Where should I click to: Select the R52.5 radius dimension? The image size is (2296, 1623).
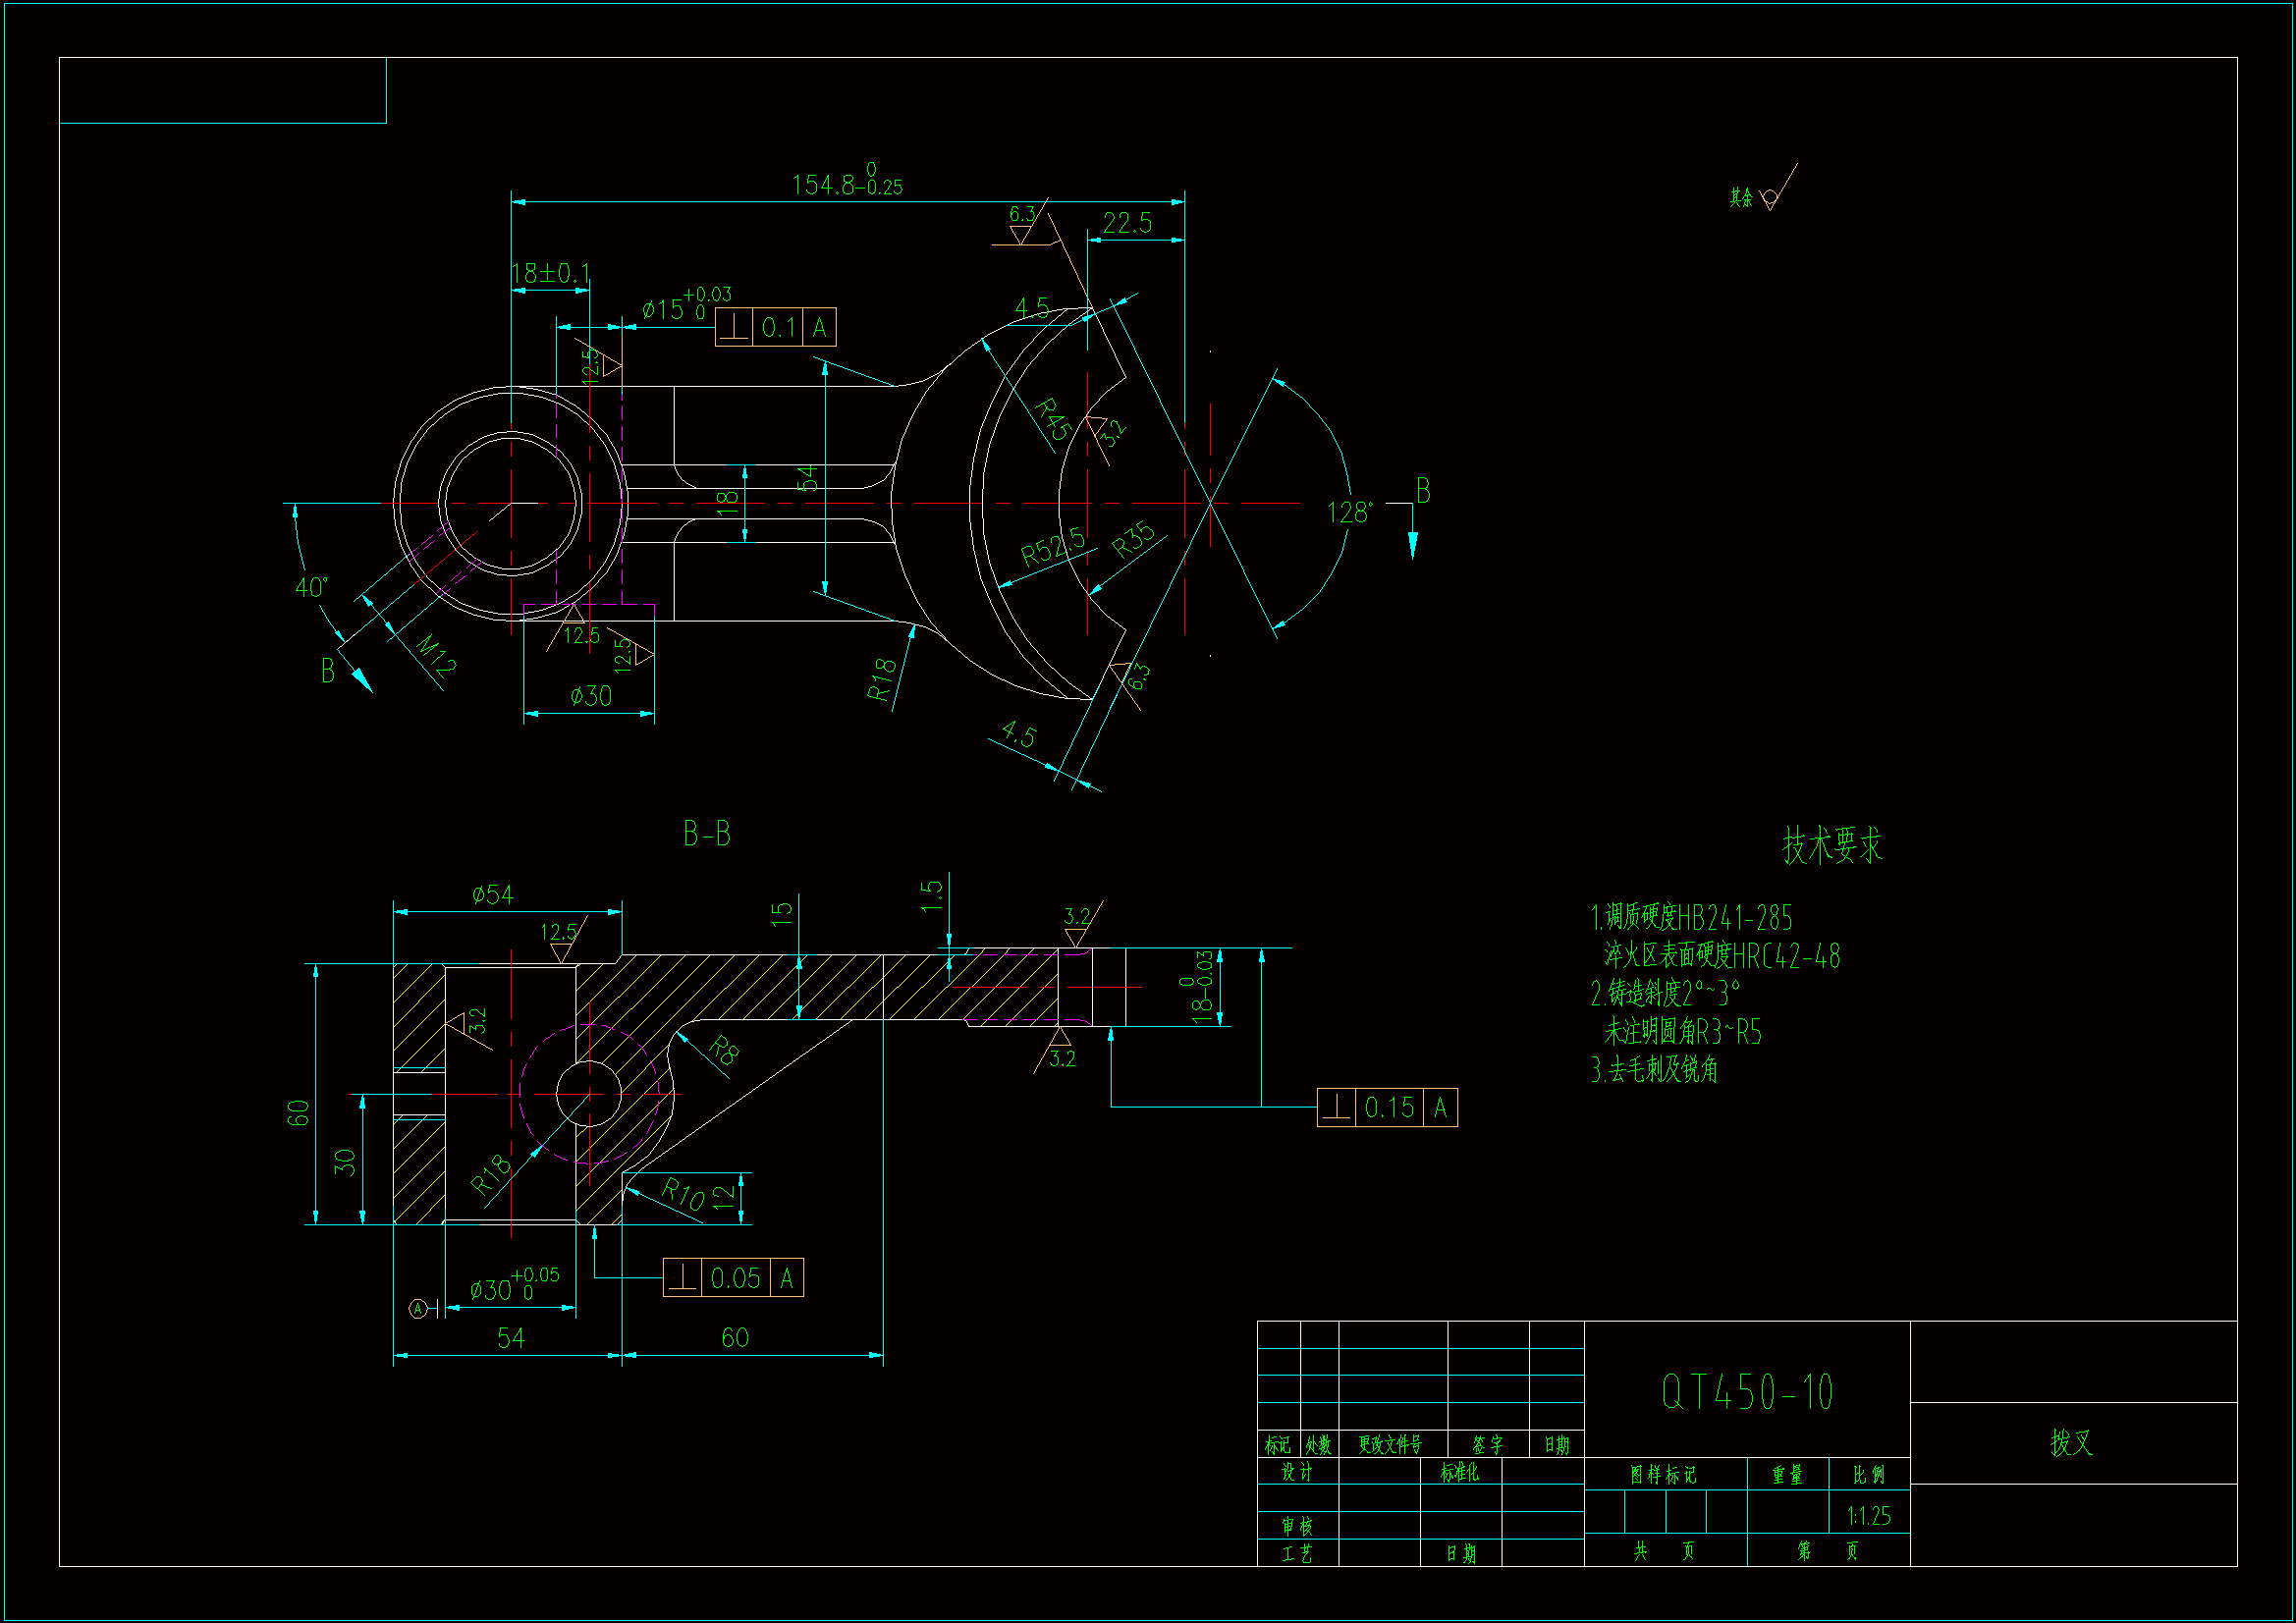pyautogui.click(x=1052, y=548)
